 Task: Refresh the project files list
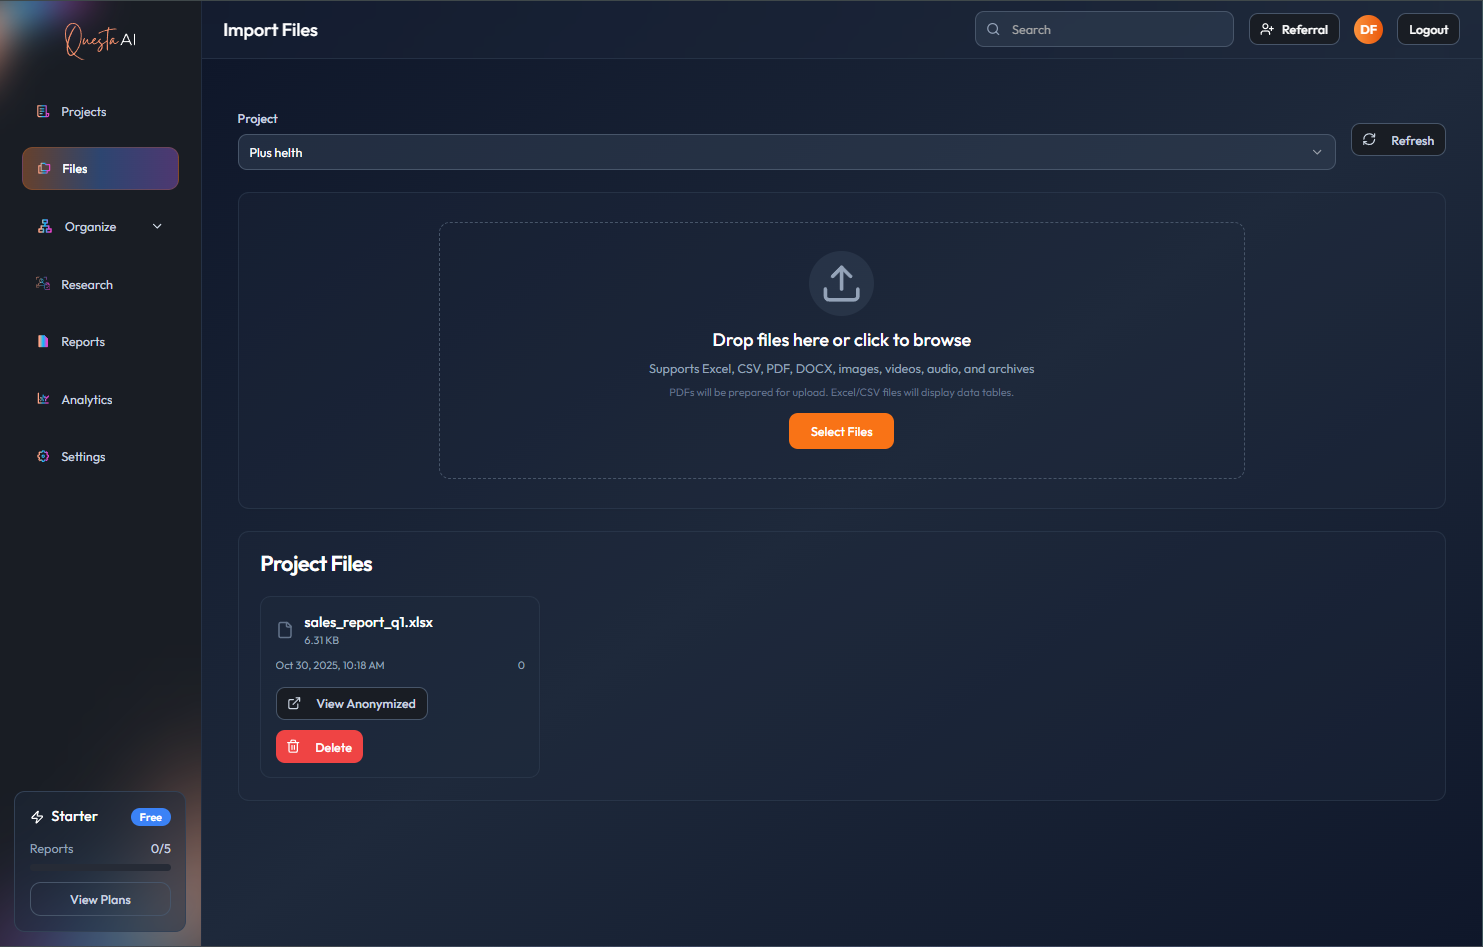pyautogui.click(x=1397, y=140)
